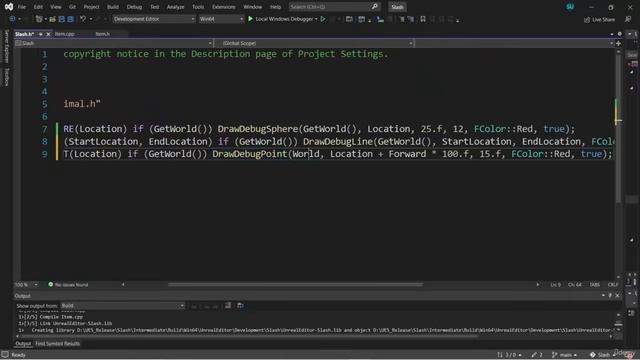640x360 pixels.
Task: Open the Debug menu
Action: (134, 7)
